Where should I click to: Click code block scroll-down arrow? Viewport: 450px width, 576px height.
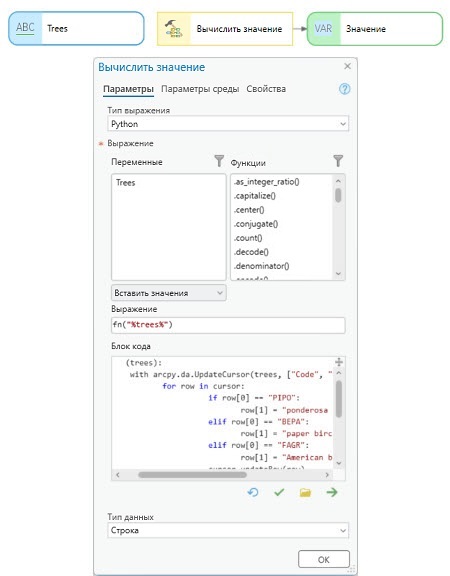coord(339,463)
